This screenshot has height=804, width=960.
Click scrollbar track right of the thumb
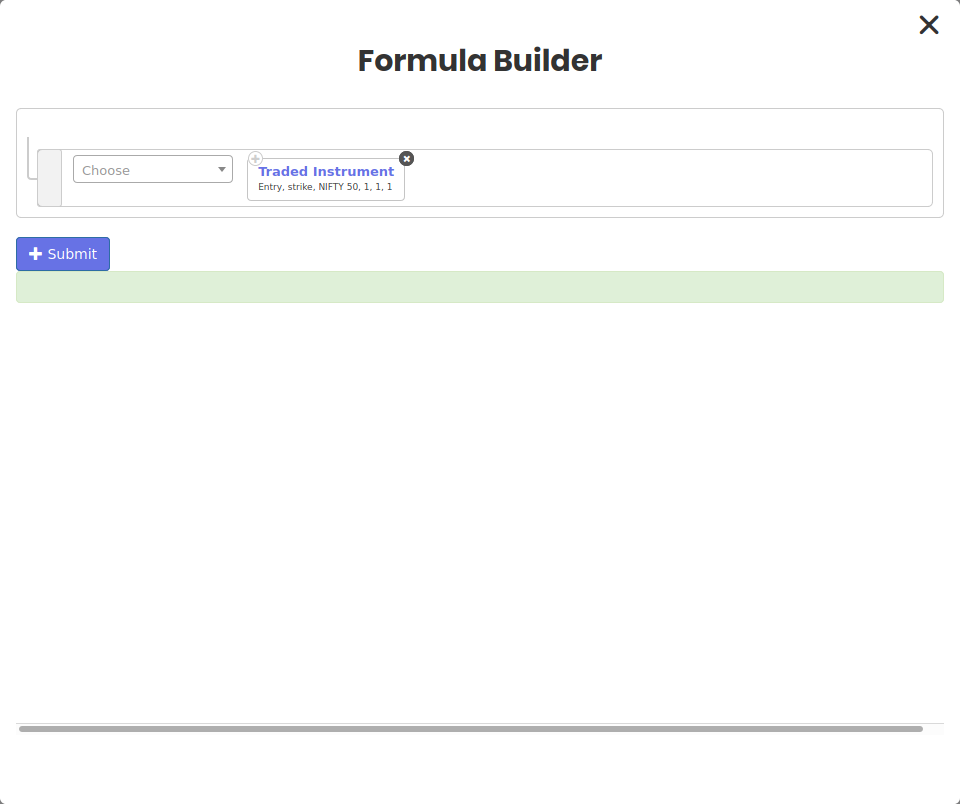point(933,729)
